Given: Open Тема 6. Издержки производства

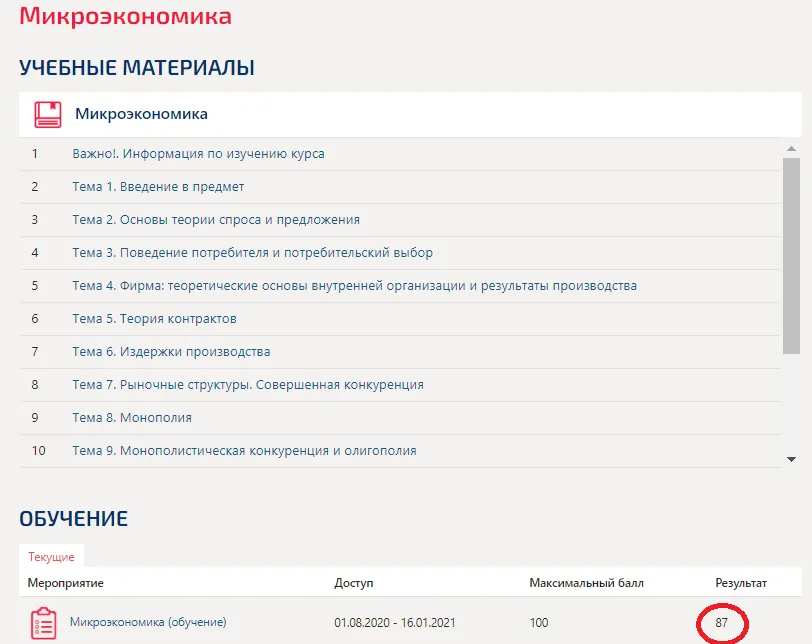Looking at the screenshot, I should (x=171, y=352).
